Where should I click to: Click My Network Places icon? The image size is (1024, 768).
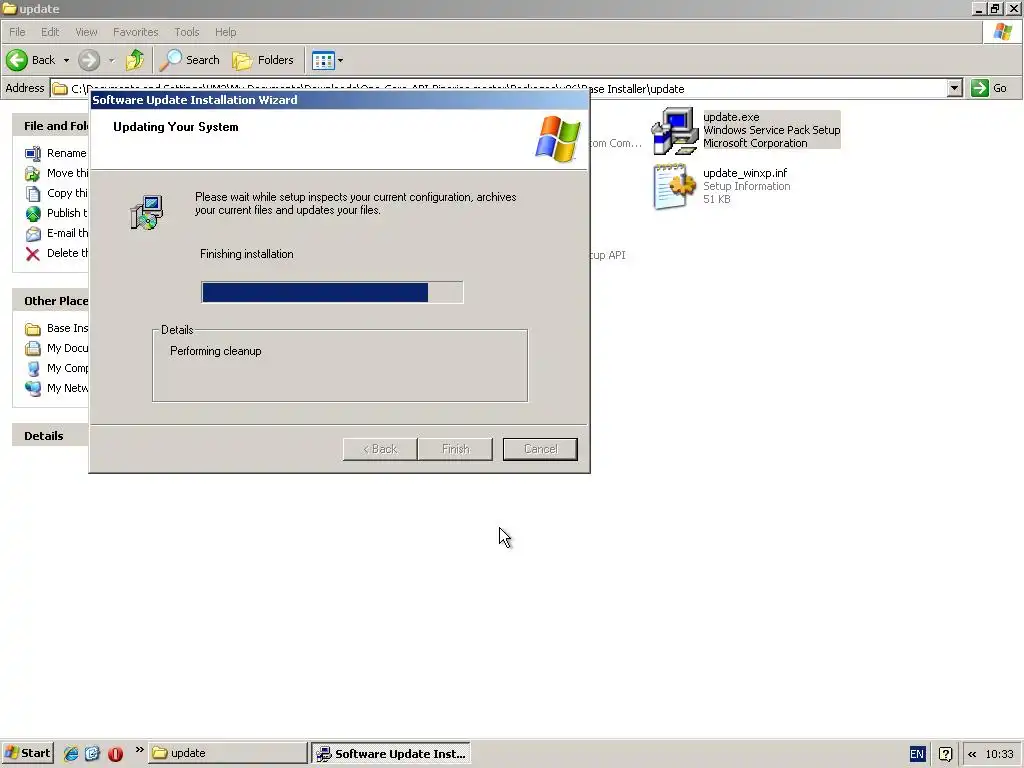click(33, 388)
